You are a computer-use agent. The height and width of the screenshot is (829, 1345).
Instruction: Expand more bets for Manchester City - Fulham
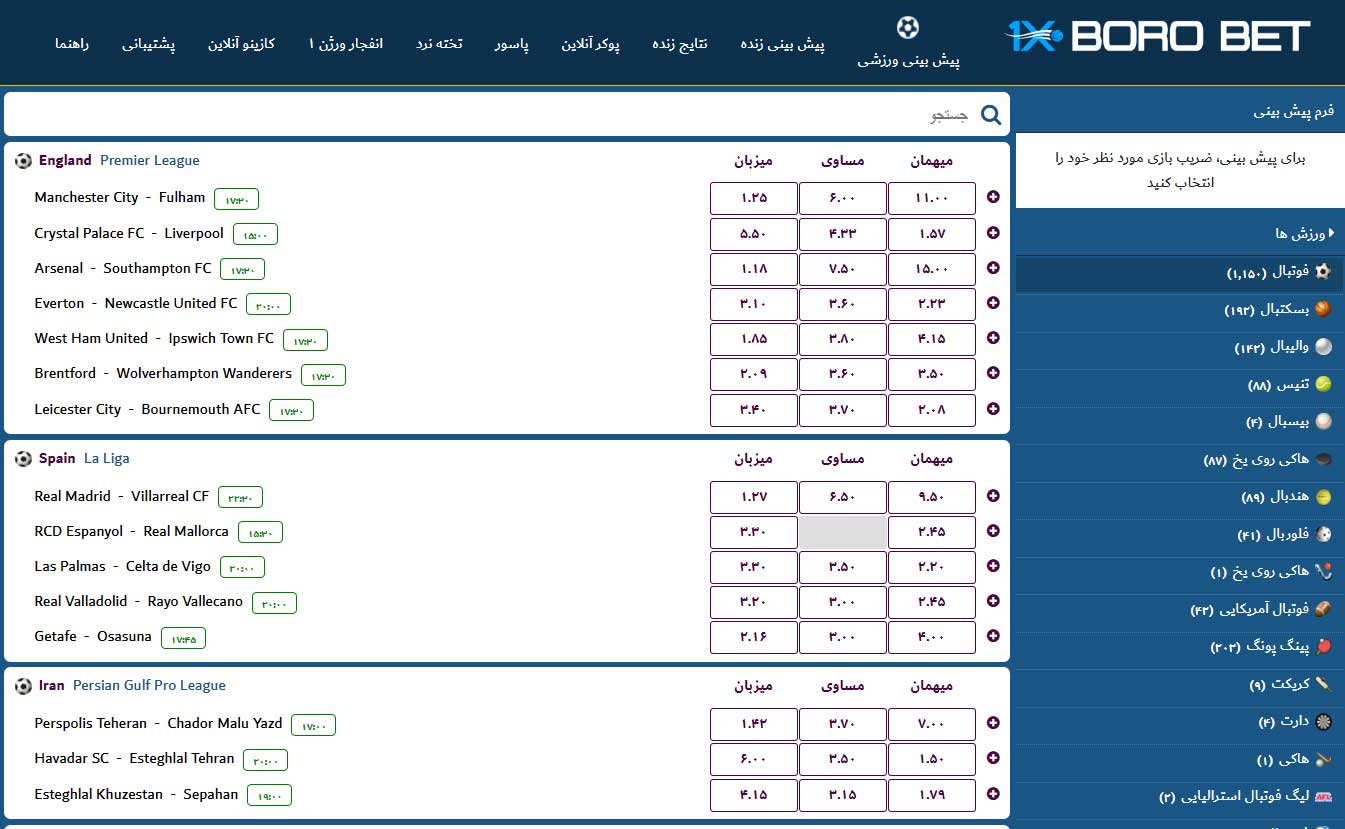993,198
